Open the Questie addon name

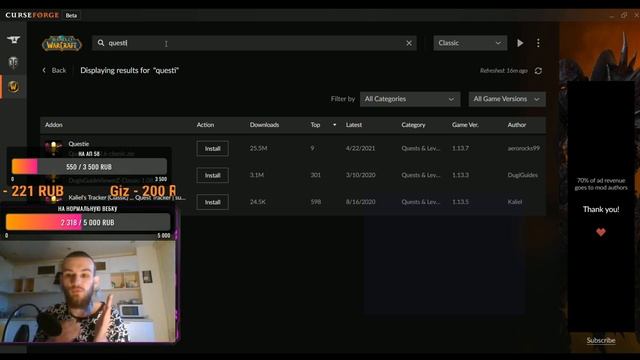(79, 144)
